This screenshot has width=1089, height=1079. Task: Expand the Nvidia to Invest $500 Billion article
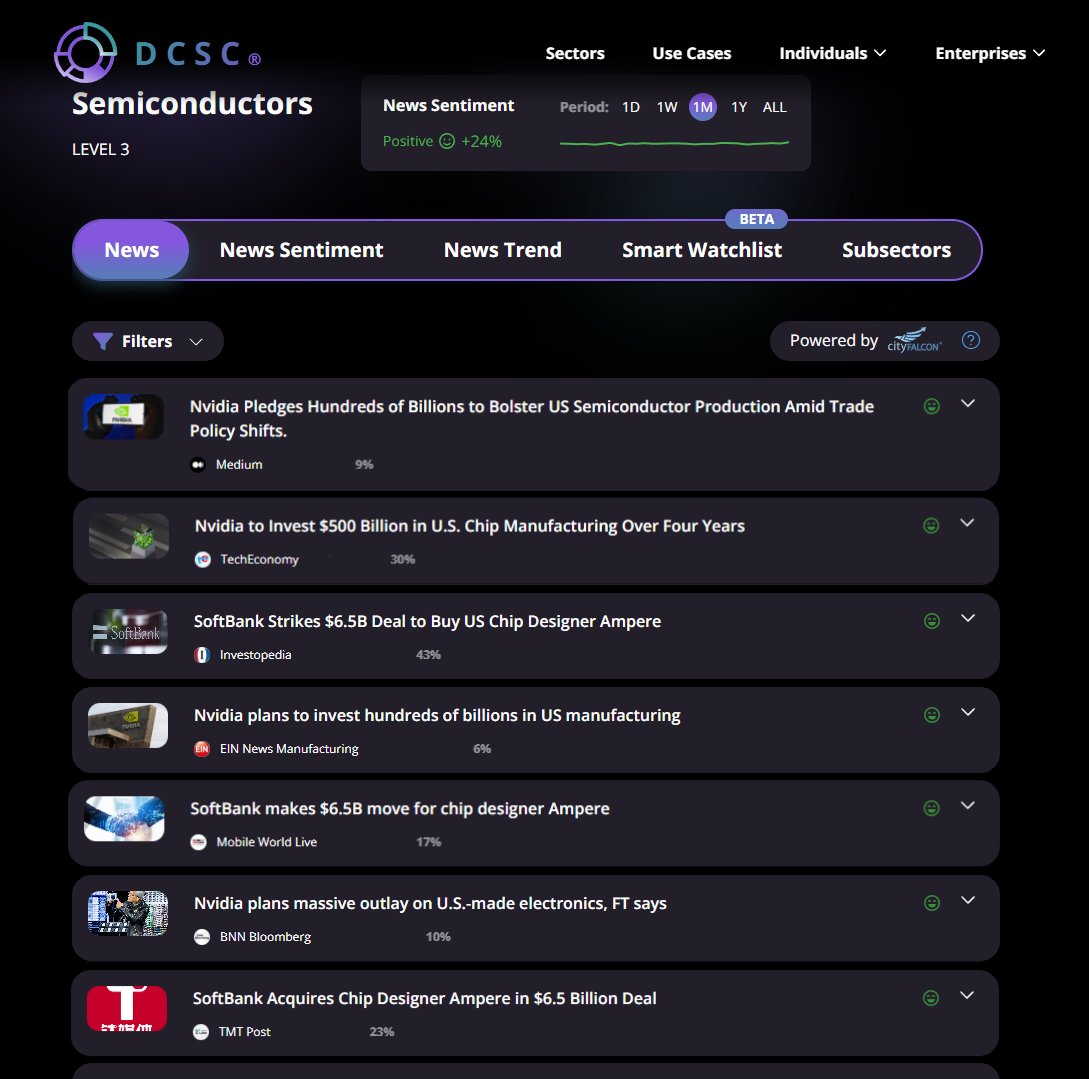(967, 523)
